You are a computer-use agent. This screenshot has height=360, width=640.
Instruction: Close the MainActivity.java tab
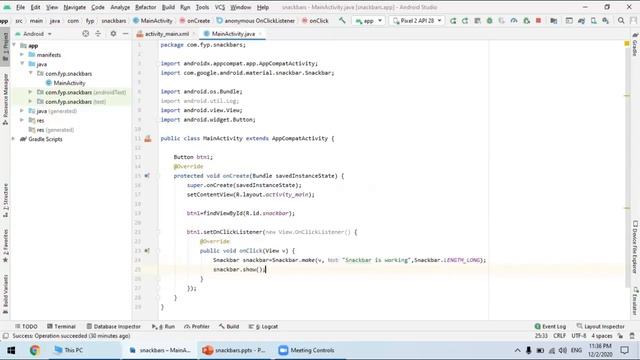pyautogui.click(x=260, y=34)
